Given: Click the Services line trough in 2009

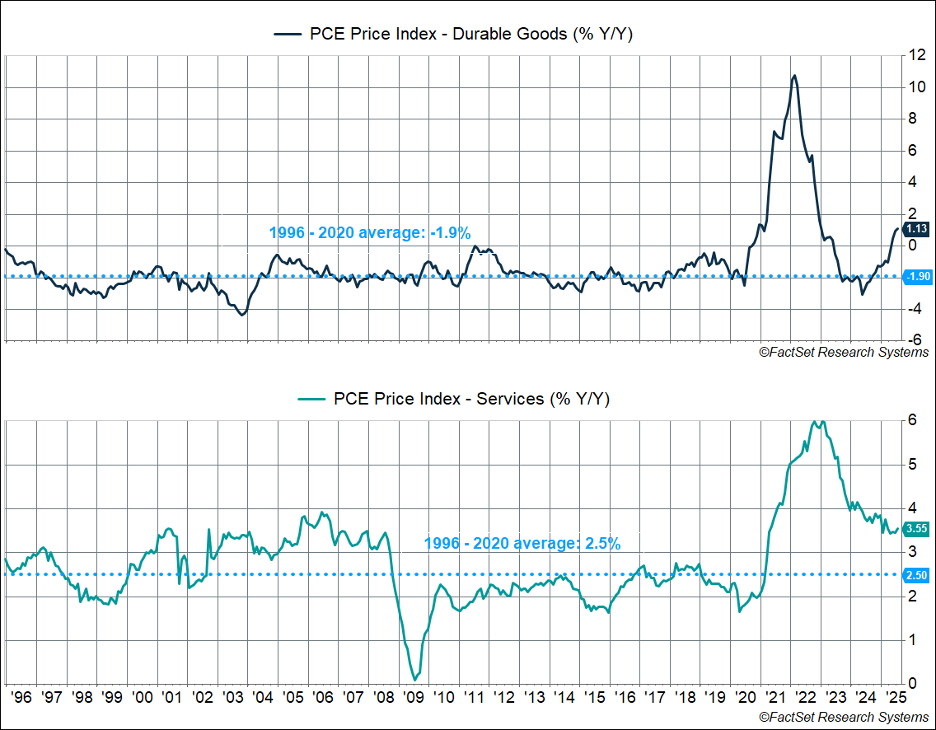Looking at the screenshot, I should [413, 679].
